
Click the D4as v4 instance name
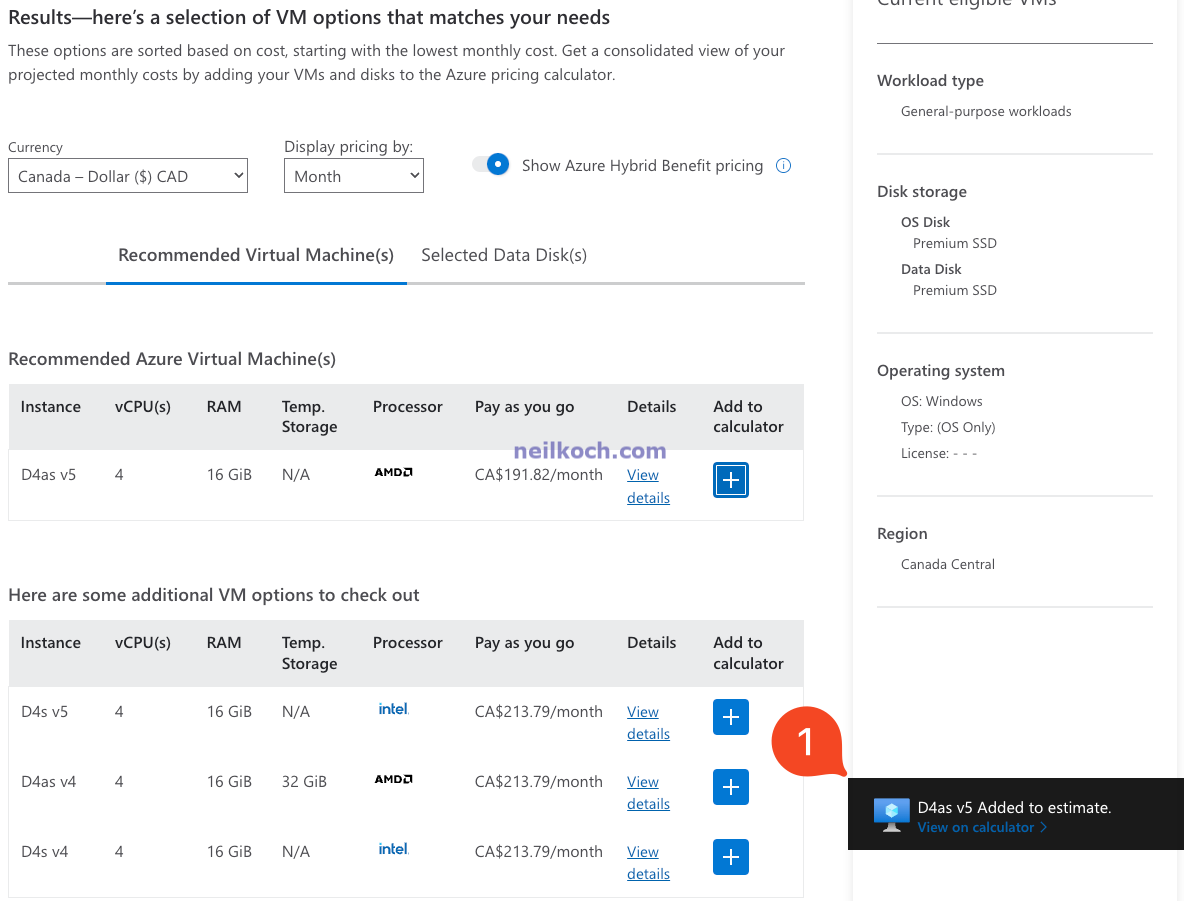[48, 782]
